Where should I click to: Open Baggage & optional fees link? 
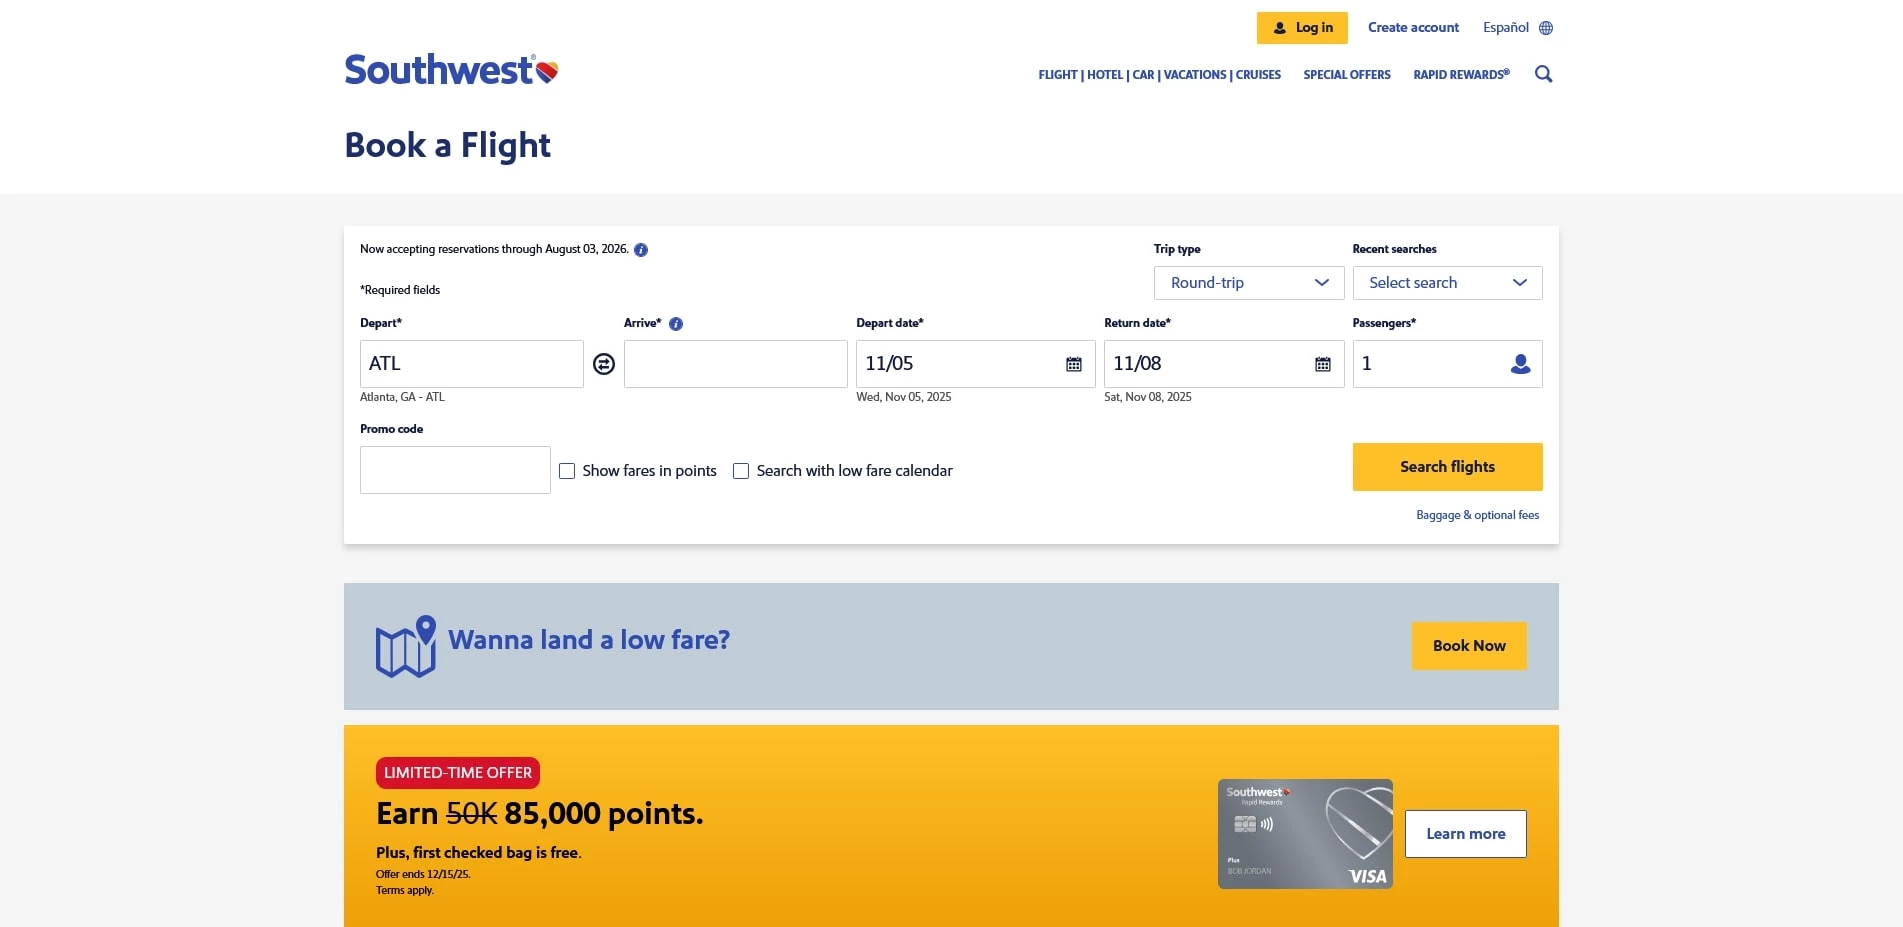tap(1477, 515)
